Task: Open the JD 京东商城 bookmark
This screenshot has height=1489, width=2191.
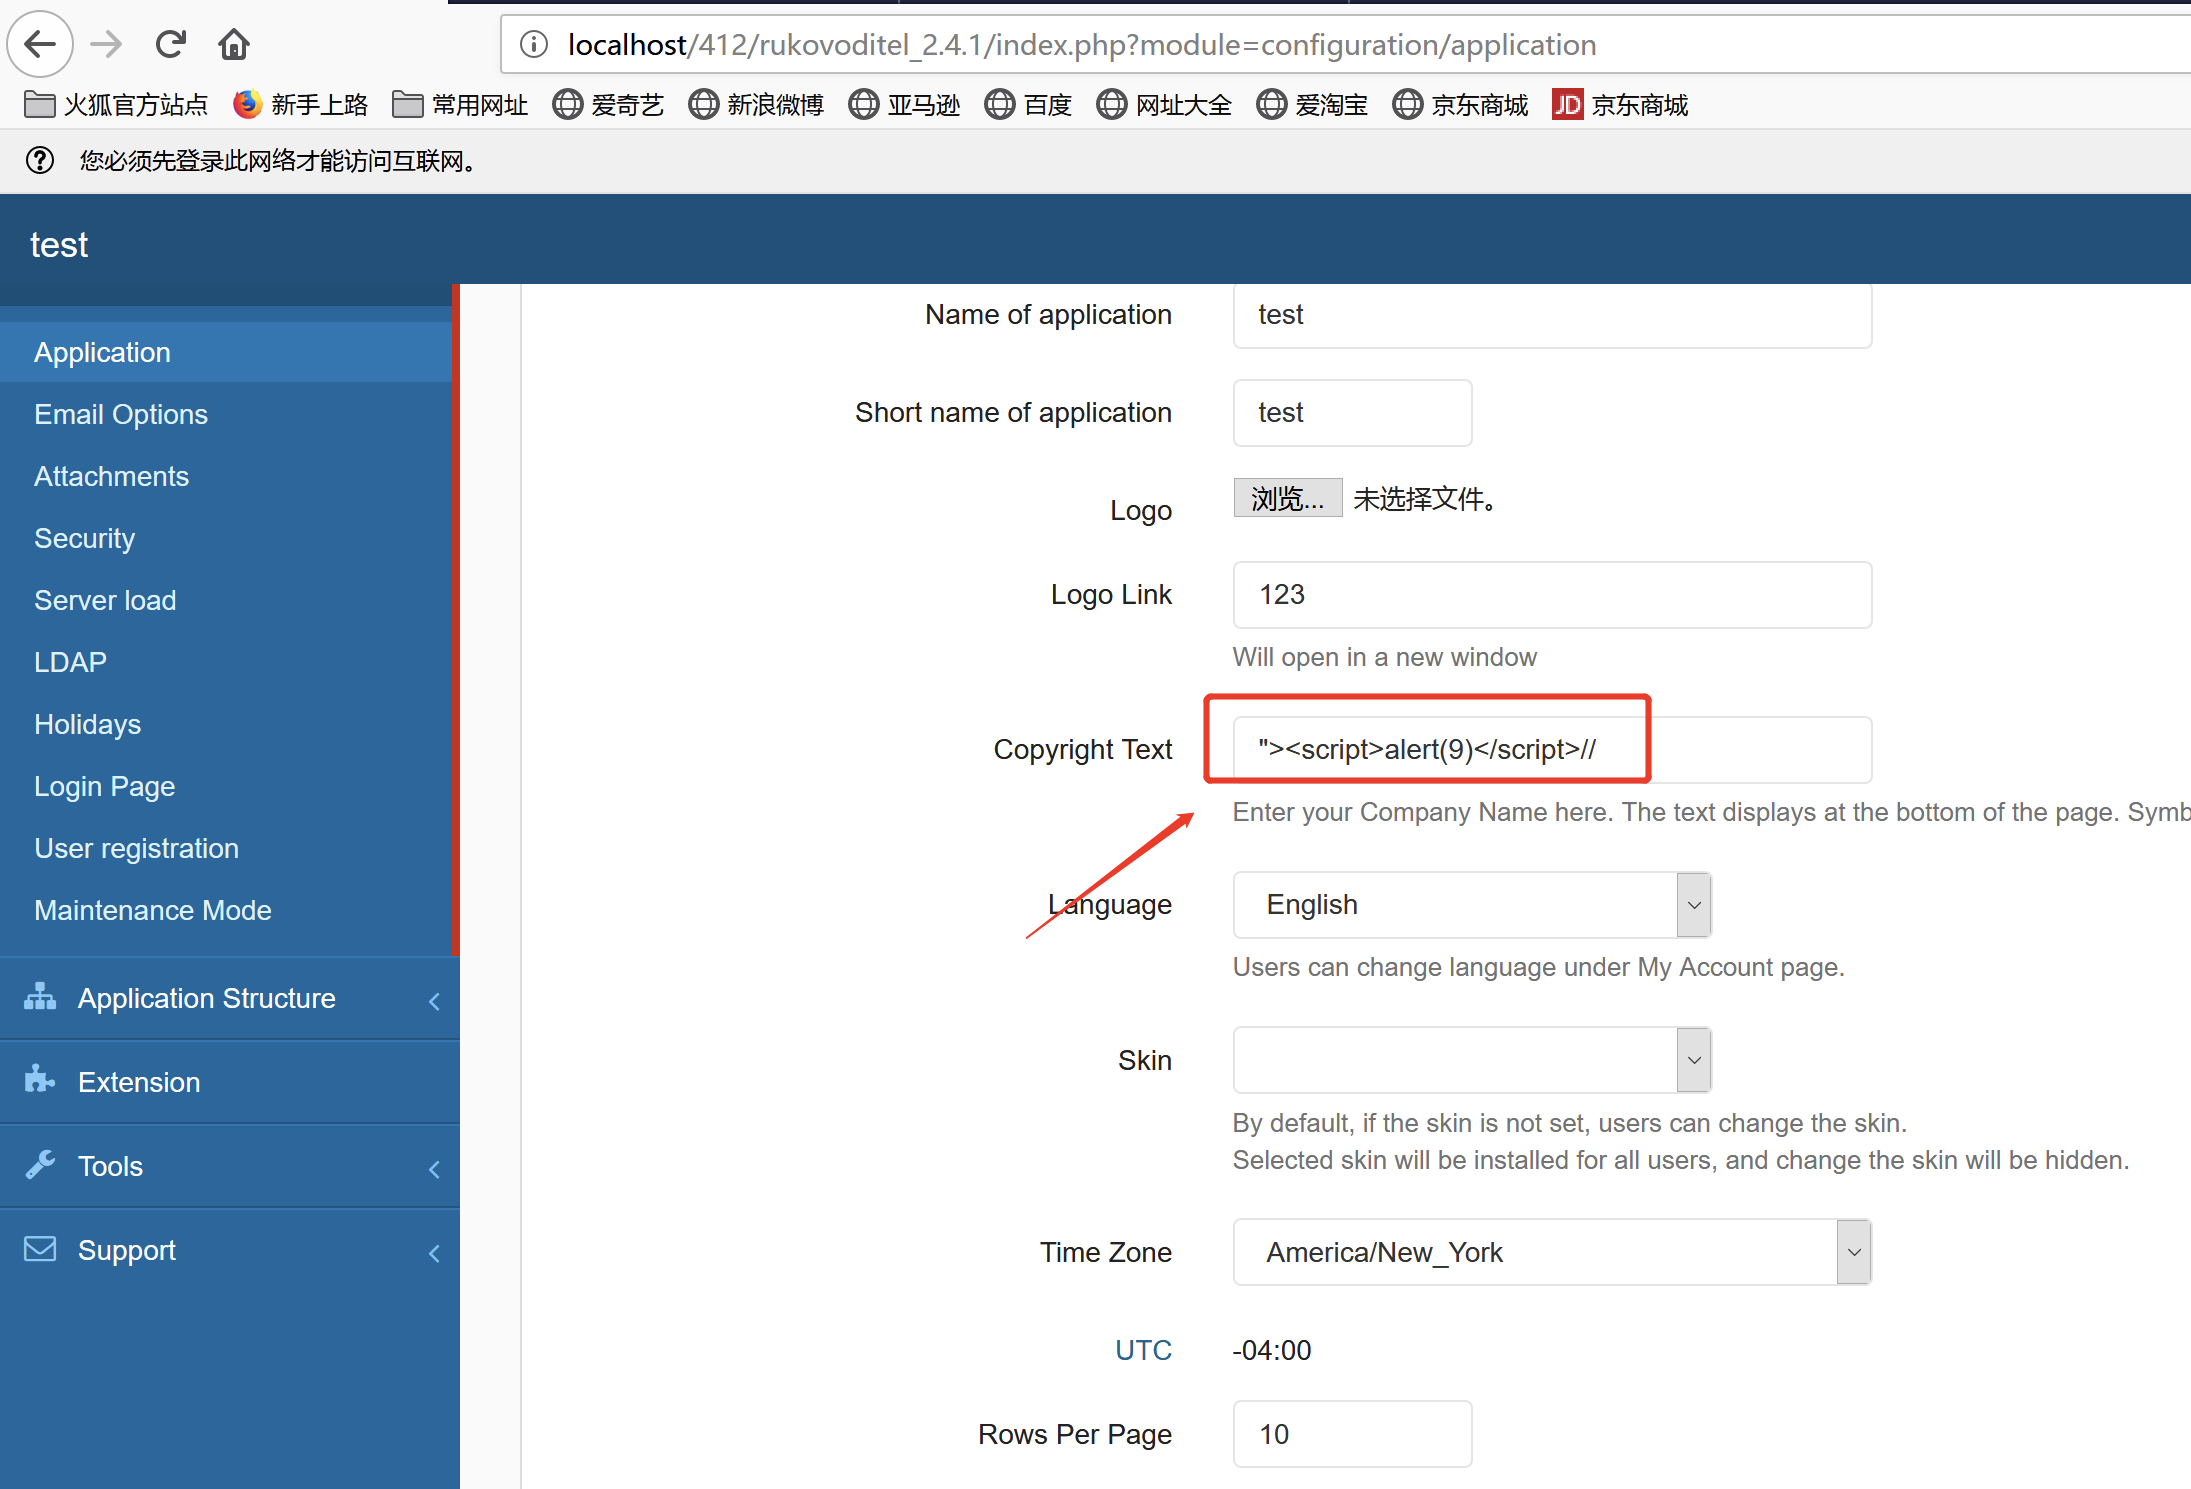Action: [1620, 104]
